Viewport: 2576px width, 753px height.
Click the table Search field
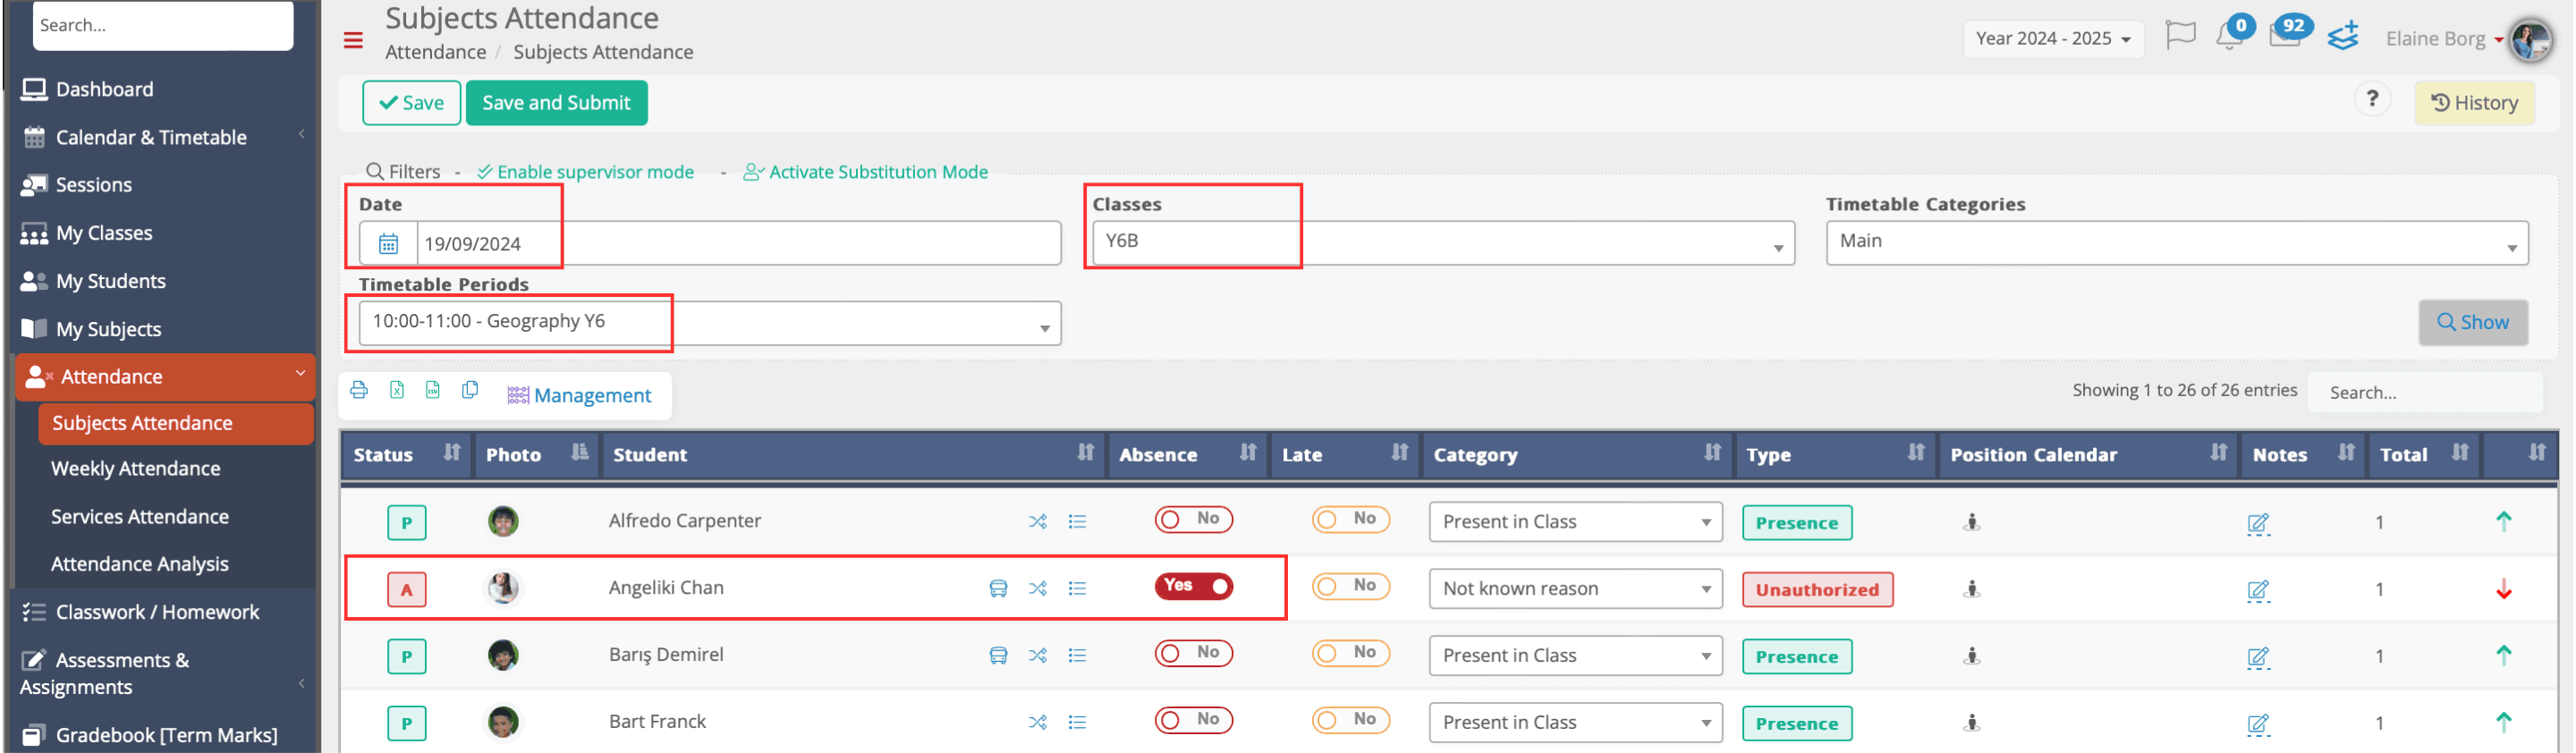(2424, 392)
